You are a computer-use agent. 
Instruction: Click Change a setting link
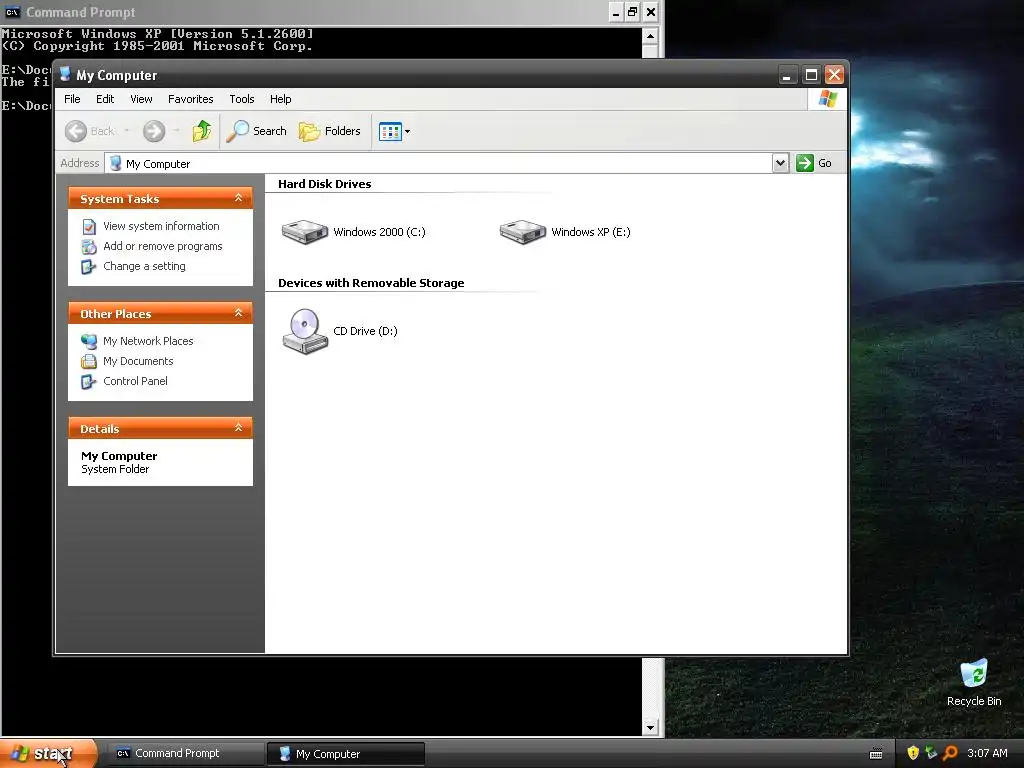144,266
